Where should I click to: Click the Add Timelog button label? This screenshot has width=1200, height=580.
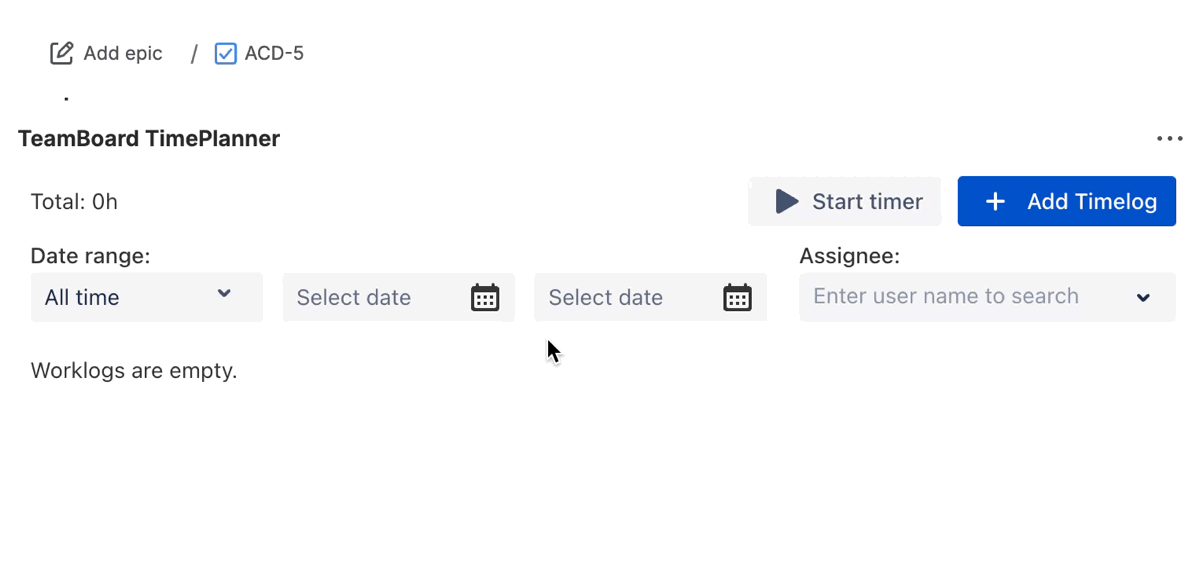[x=1092, y=202]
